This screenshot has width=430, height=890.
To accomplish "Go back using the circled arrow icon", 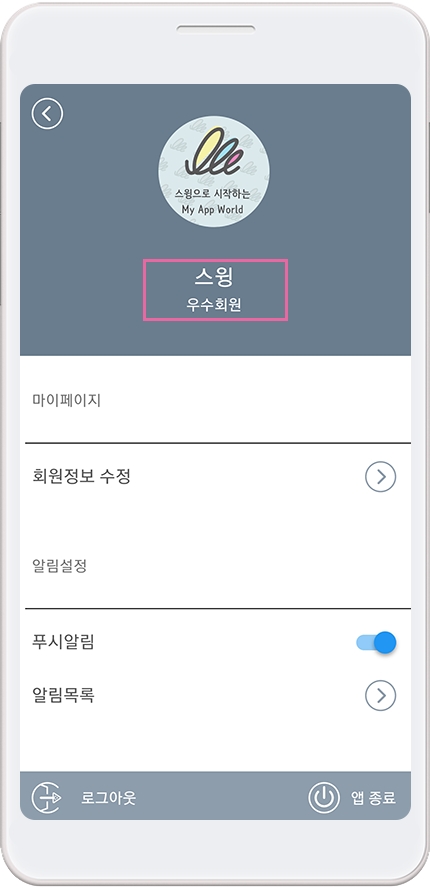I will 47,114.
